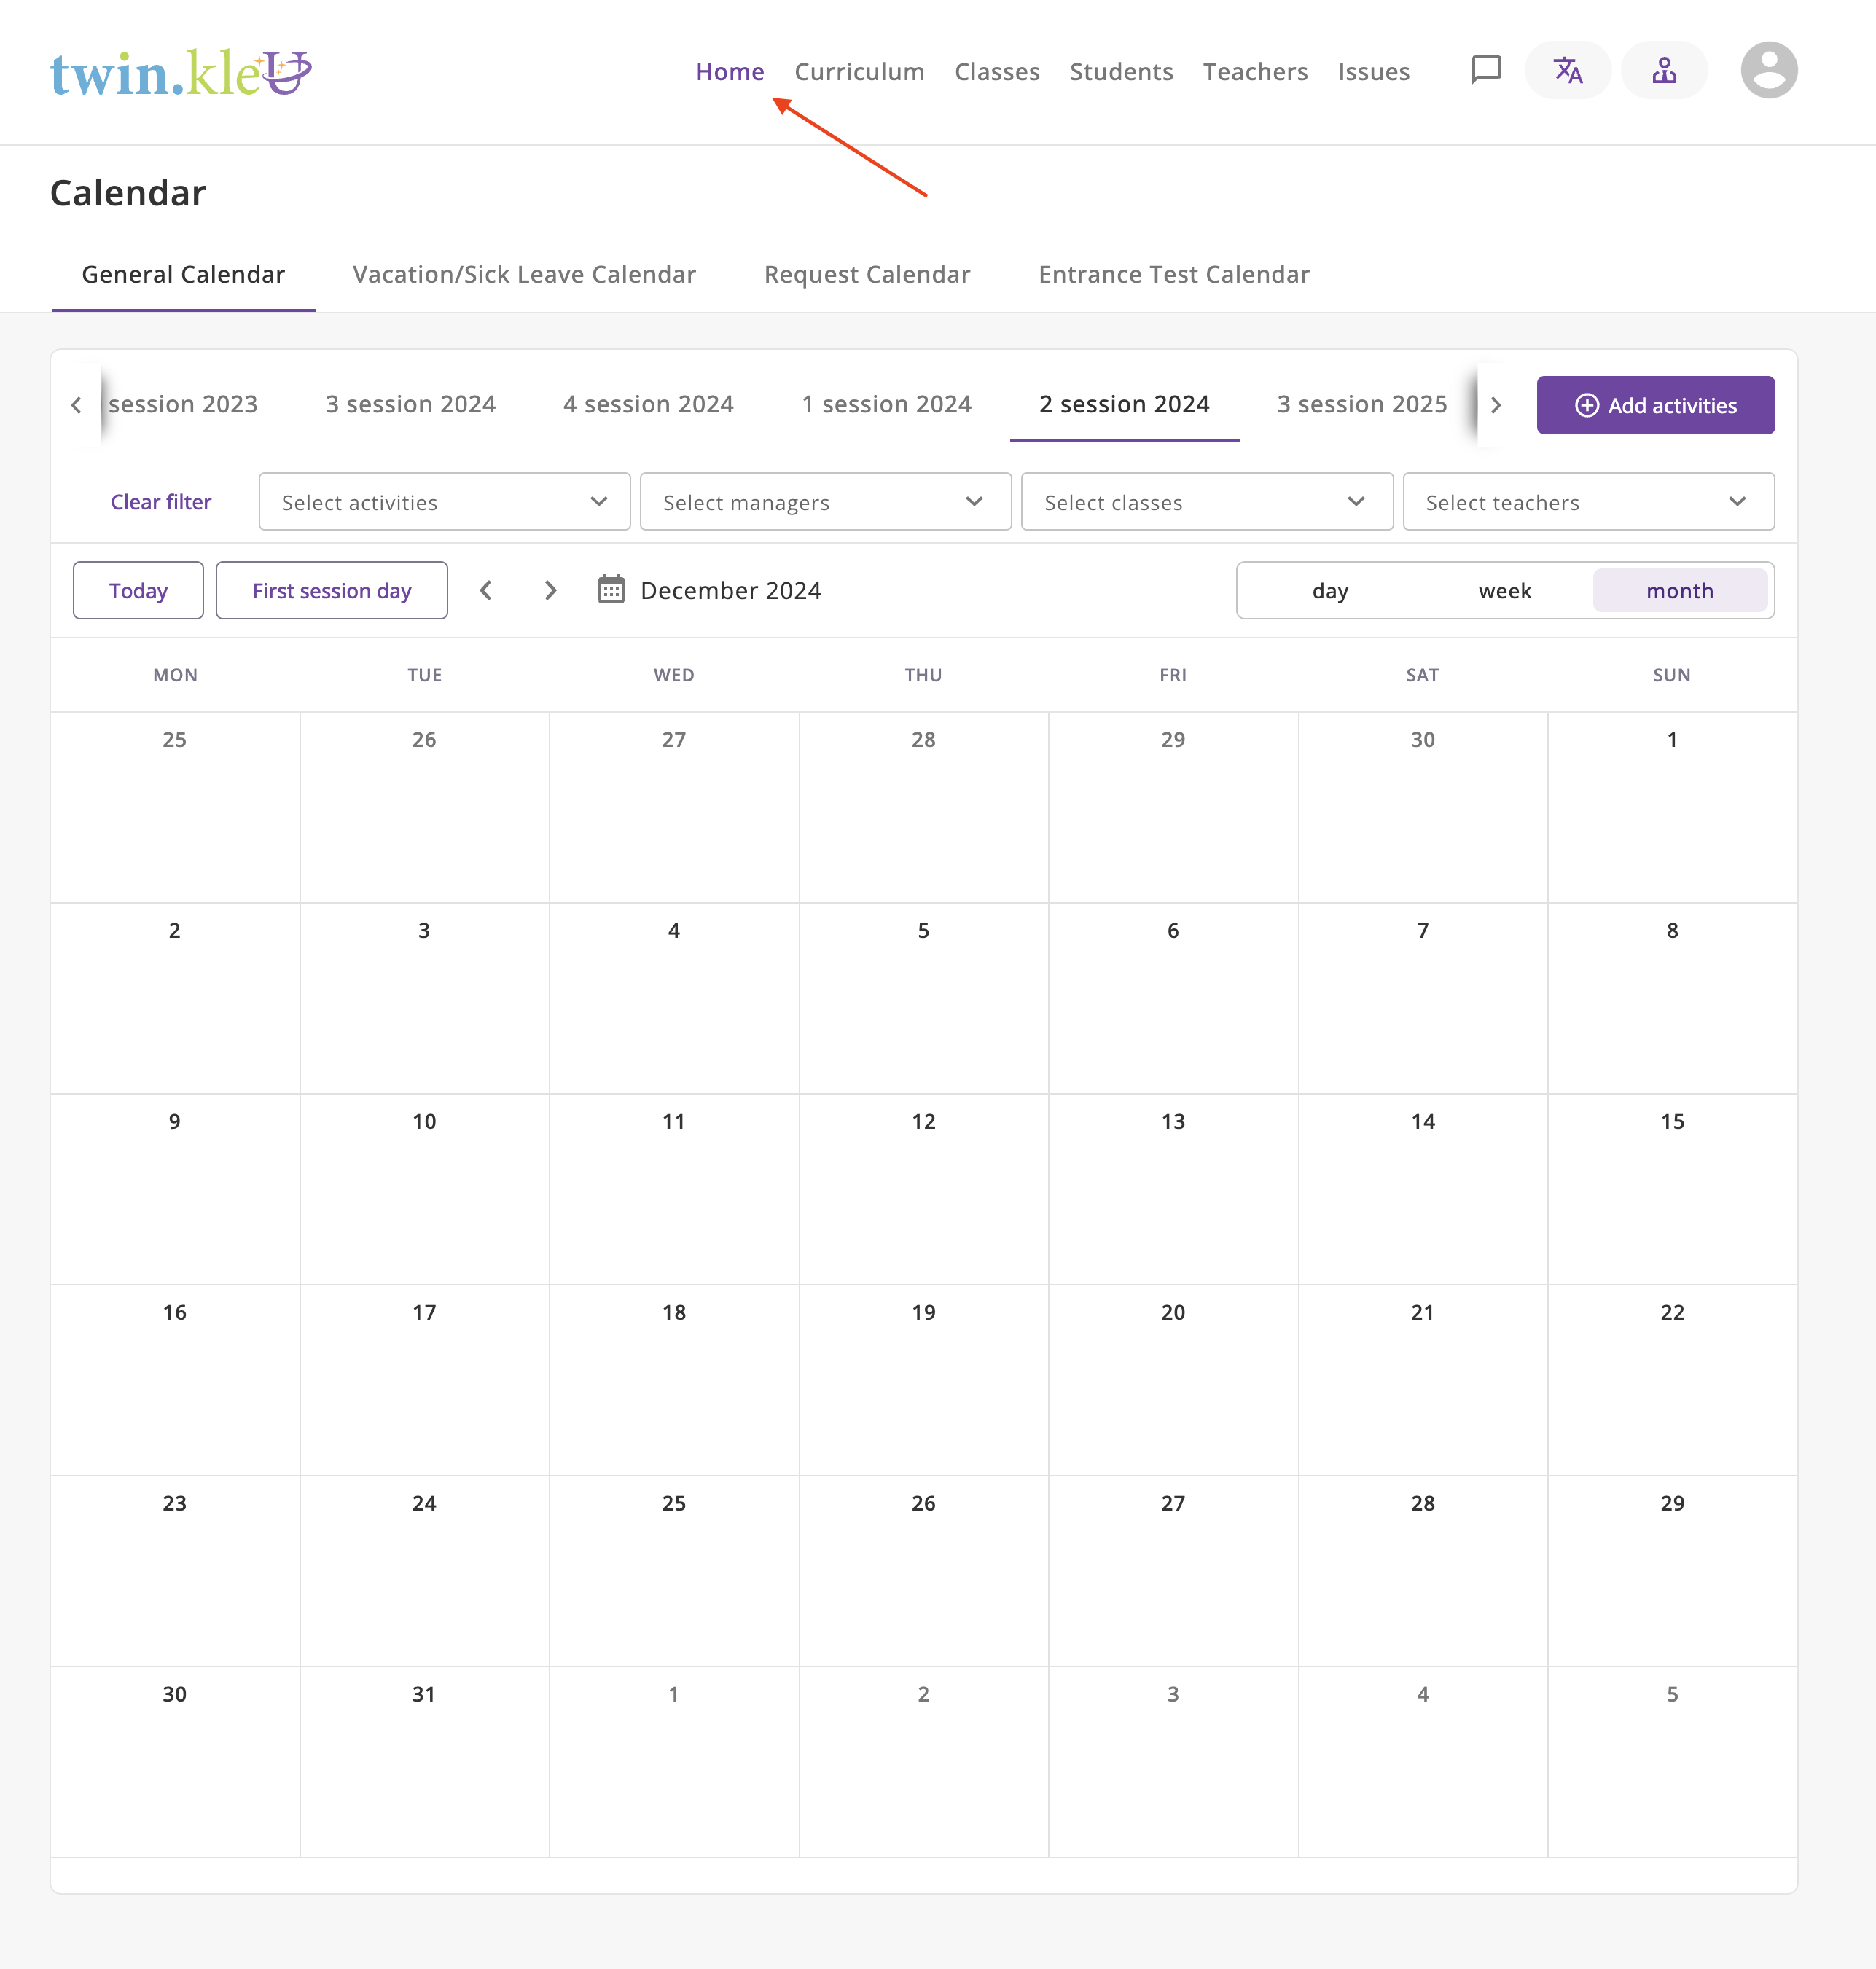Switch to Vacation/Sick Leave Calendar tab
Image resolution: width=1876 pixels, height=1969 pixels.
click(524, 275)
